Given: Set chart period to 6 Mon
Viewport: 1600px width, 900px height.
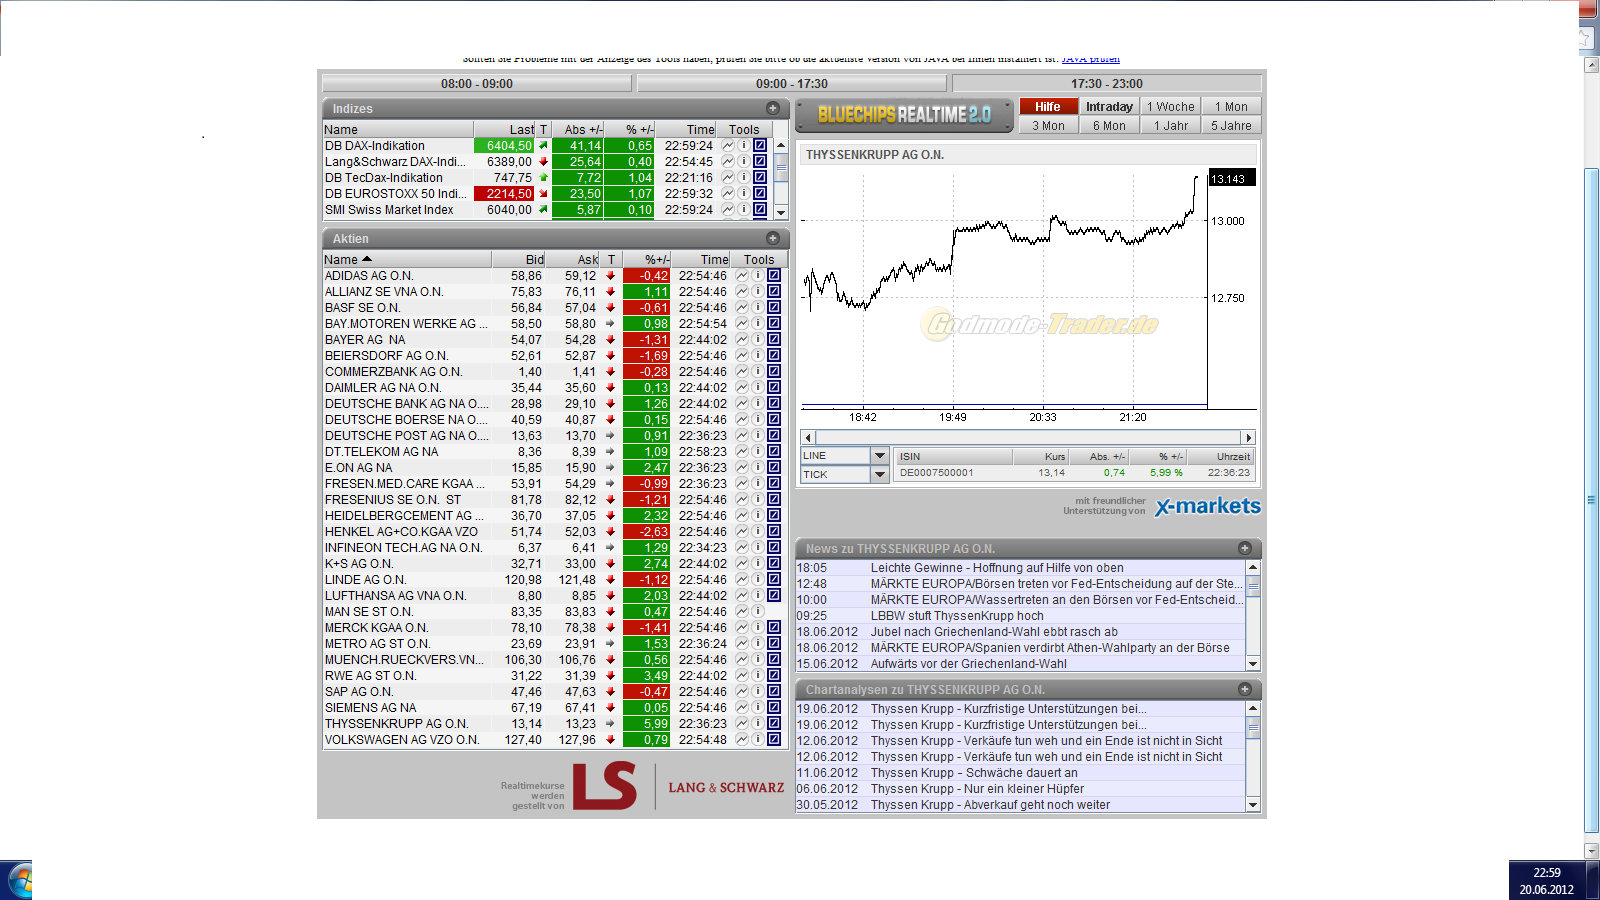Looking at the screenshot, I should pyautogui.click(x=1110, y=126).
